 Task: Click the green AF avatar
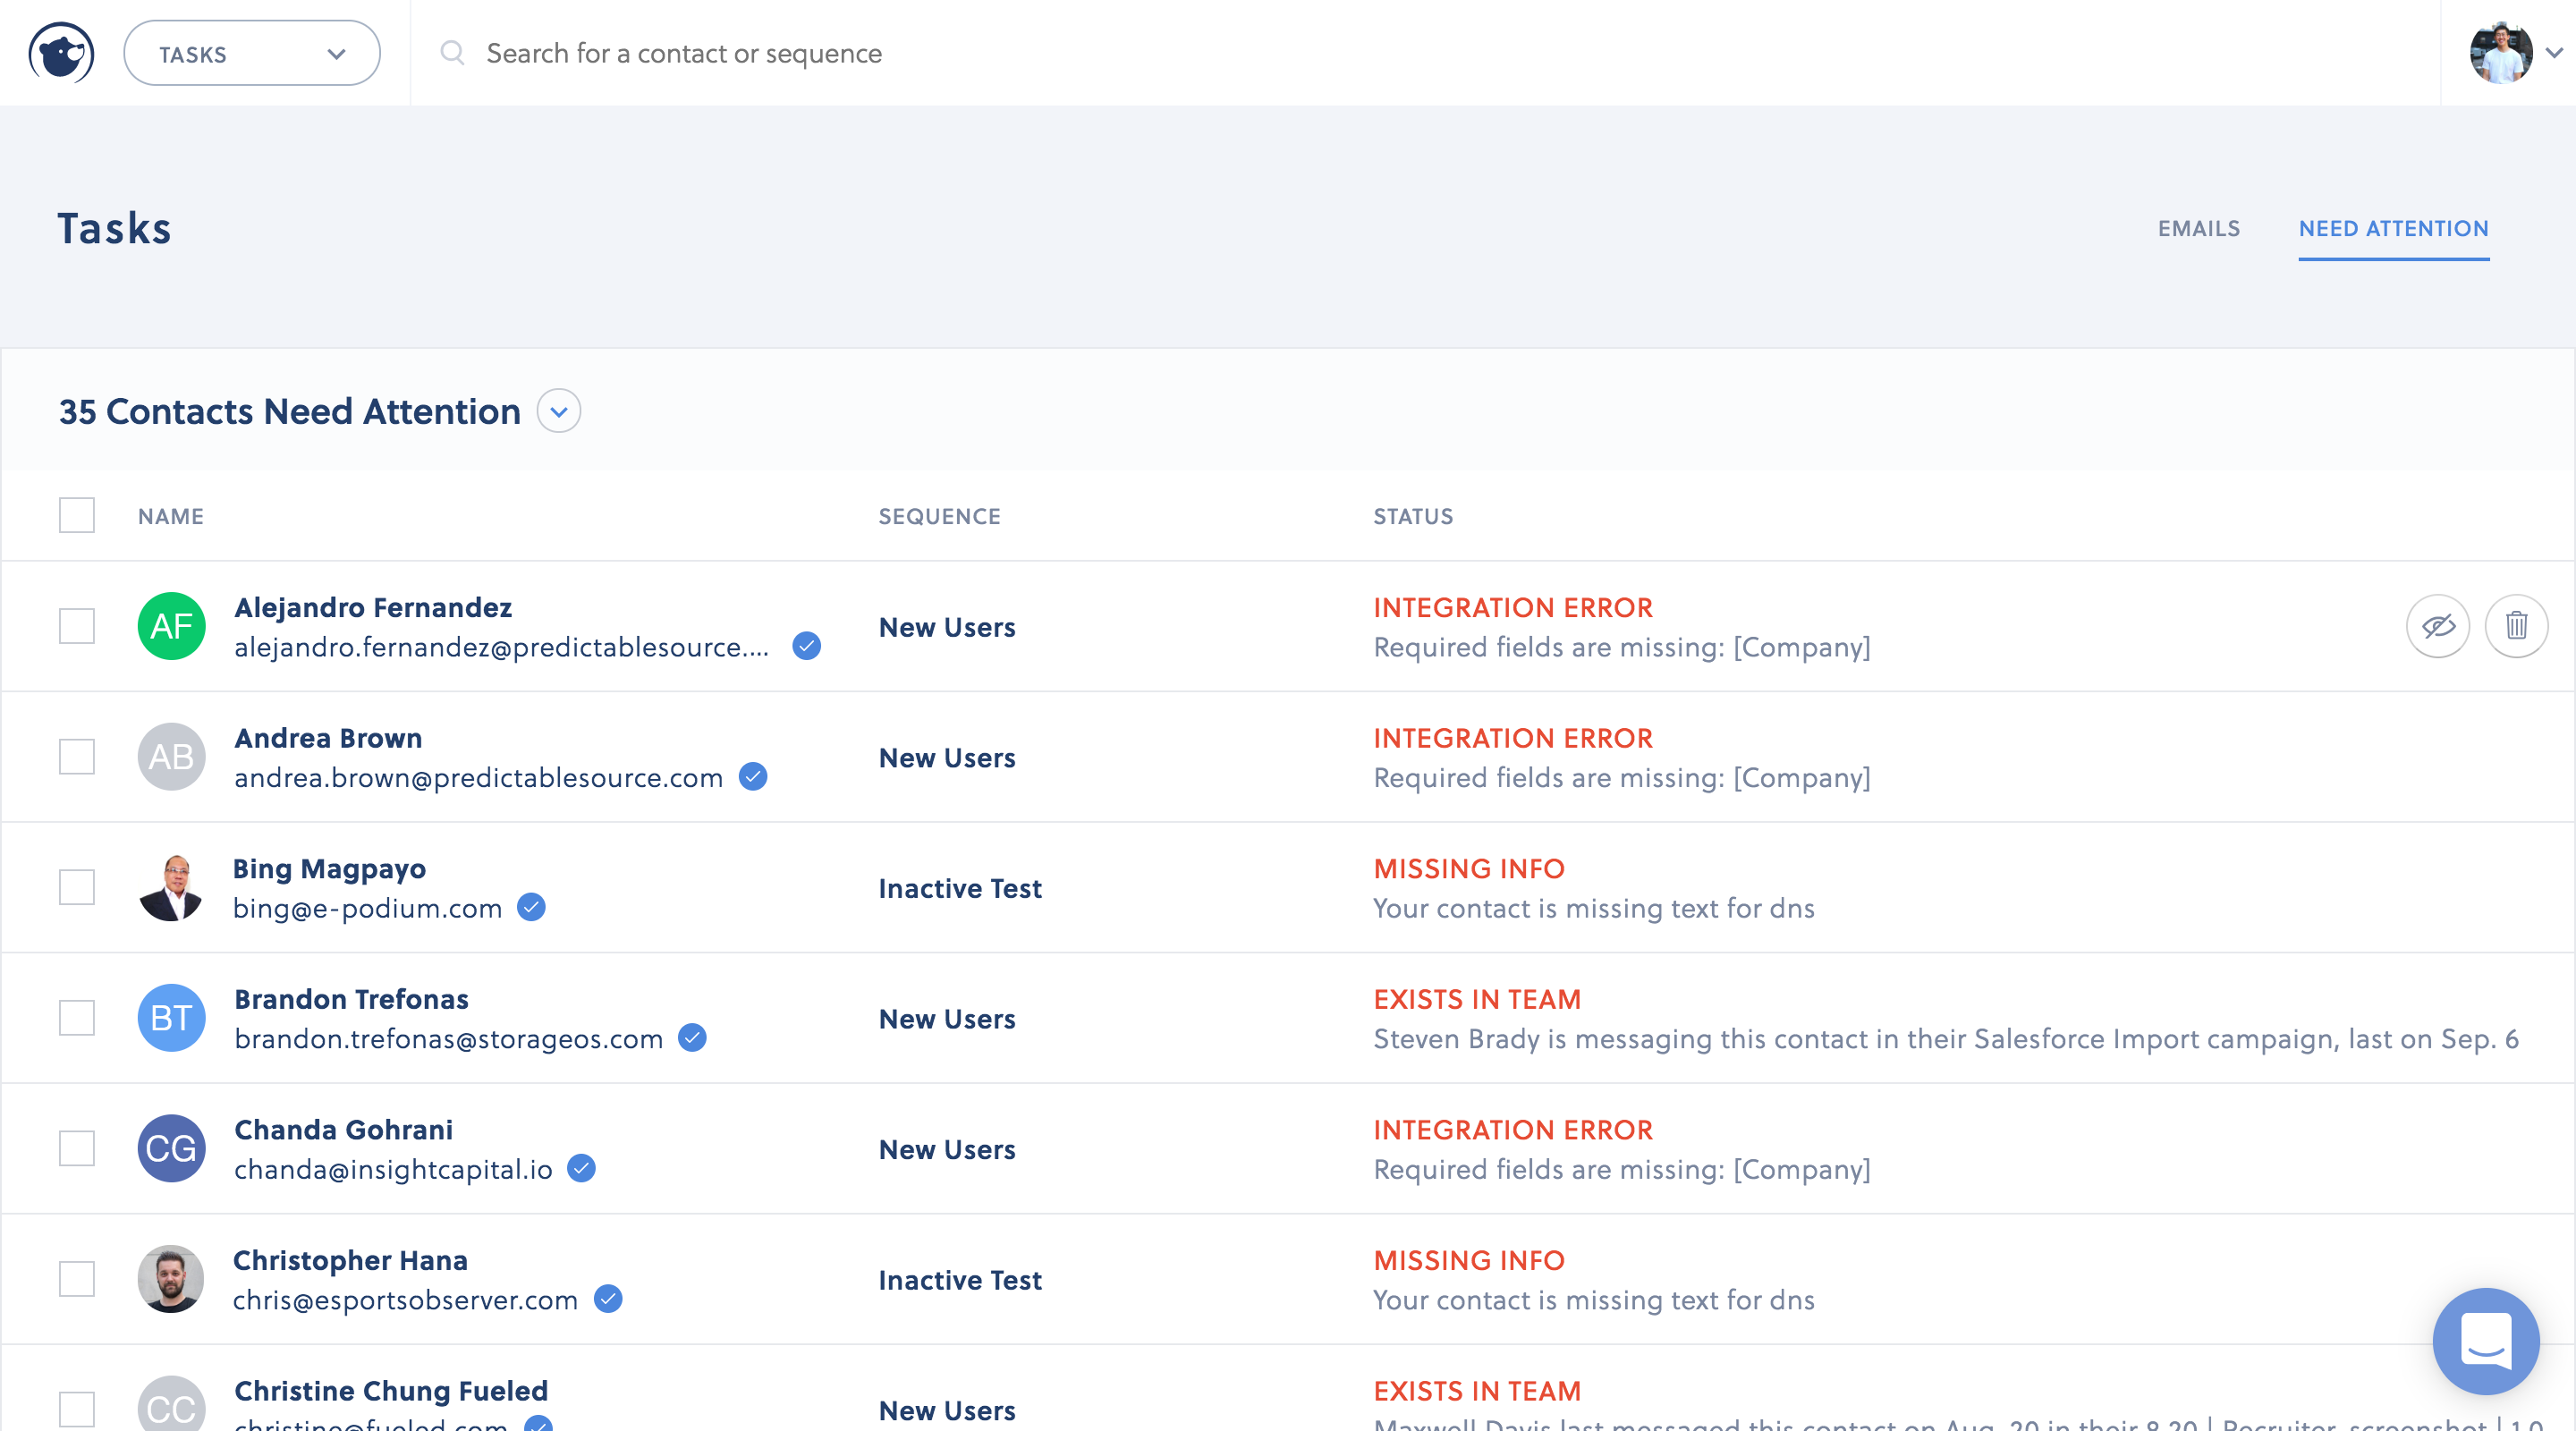(171, 626)
